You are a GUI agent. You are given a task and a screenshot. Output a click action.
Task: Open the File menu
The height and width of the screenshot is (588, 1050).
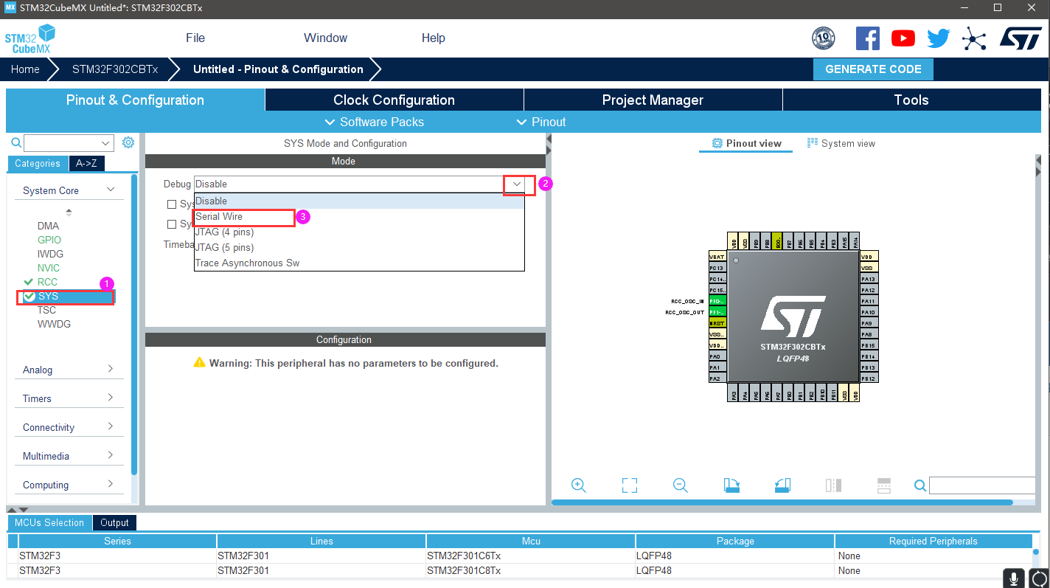pyautogui.click(x=195, y=38)
